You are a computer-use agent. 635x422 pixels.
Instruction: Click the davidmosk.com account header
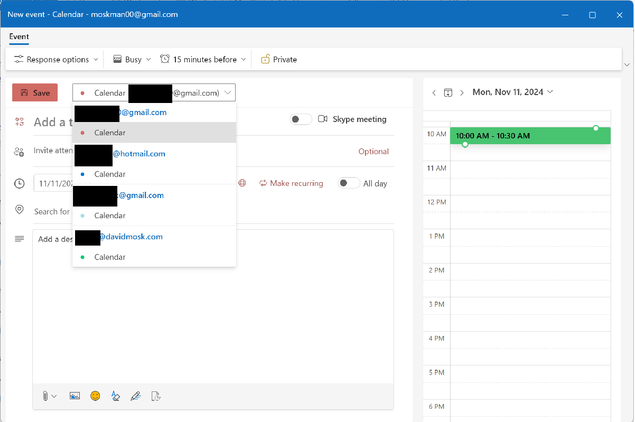coord(154,237)
